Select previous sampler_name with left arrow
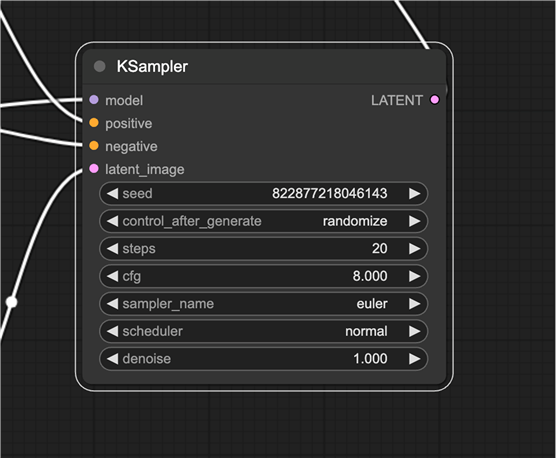556x458 pixels. coord(112,304)
